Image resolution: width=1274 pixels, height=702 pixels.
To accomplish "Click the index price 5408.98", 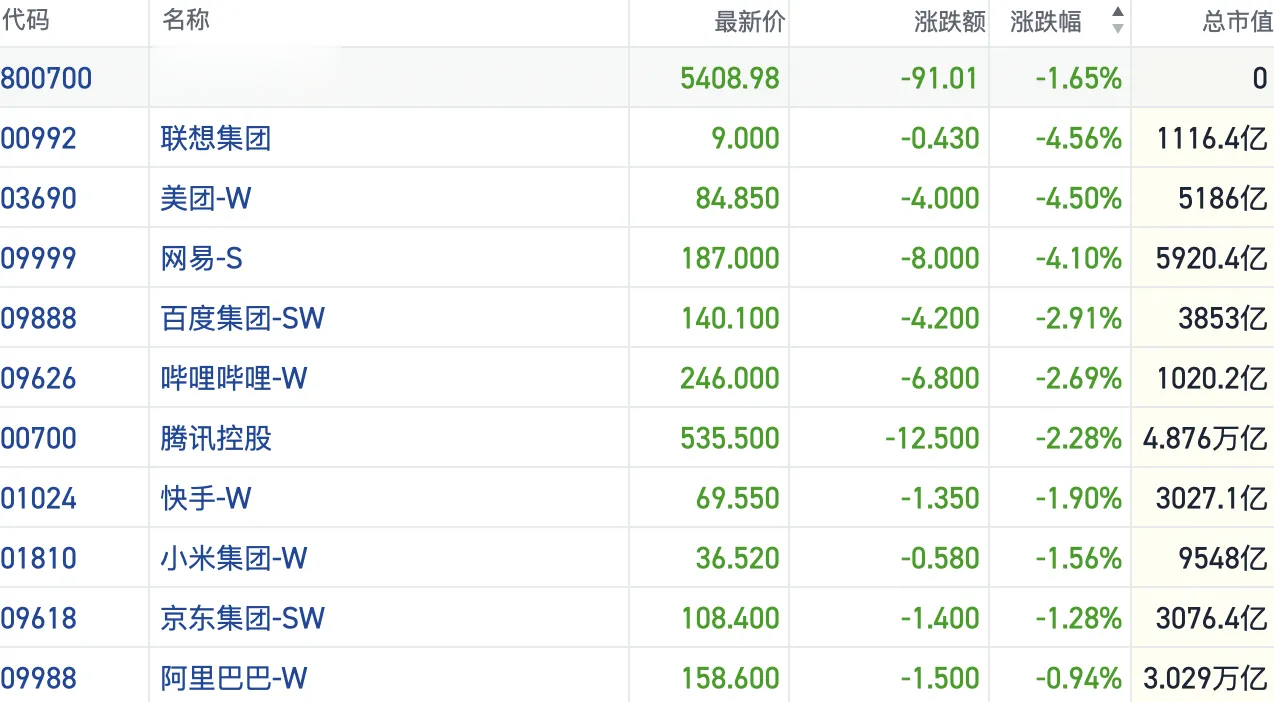I will (730, 78).
